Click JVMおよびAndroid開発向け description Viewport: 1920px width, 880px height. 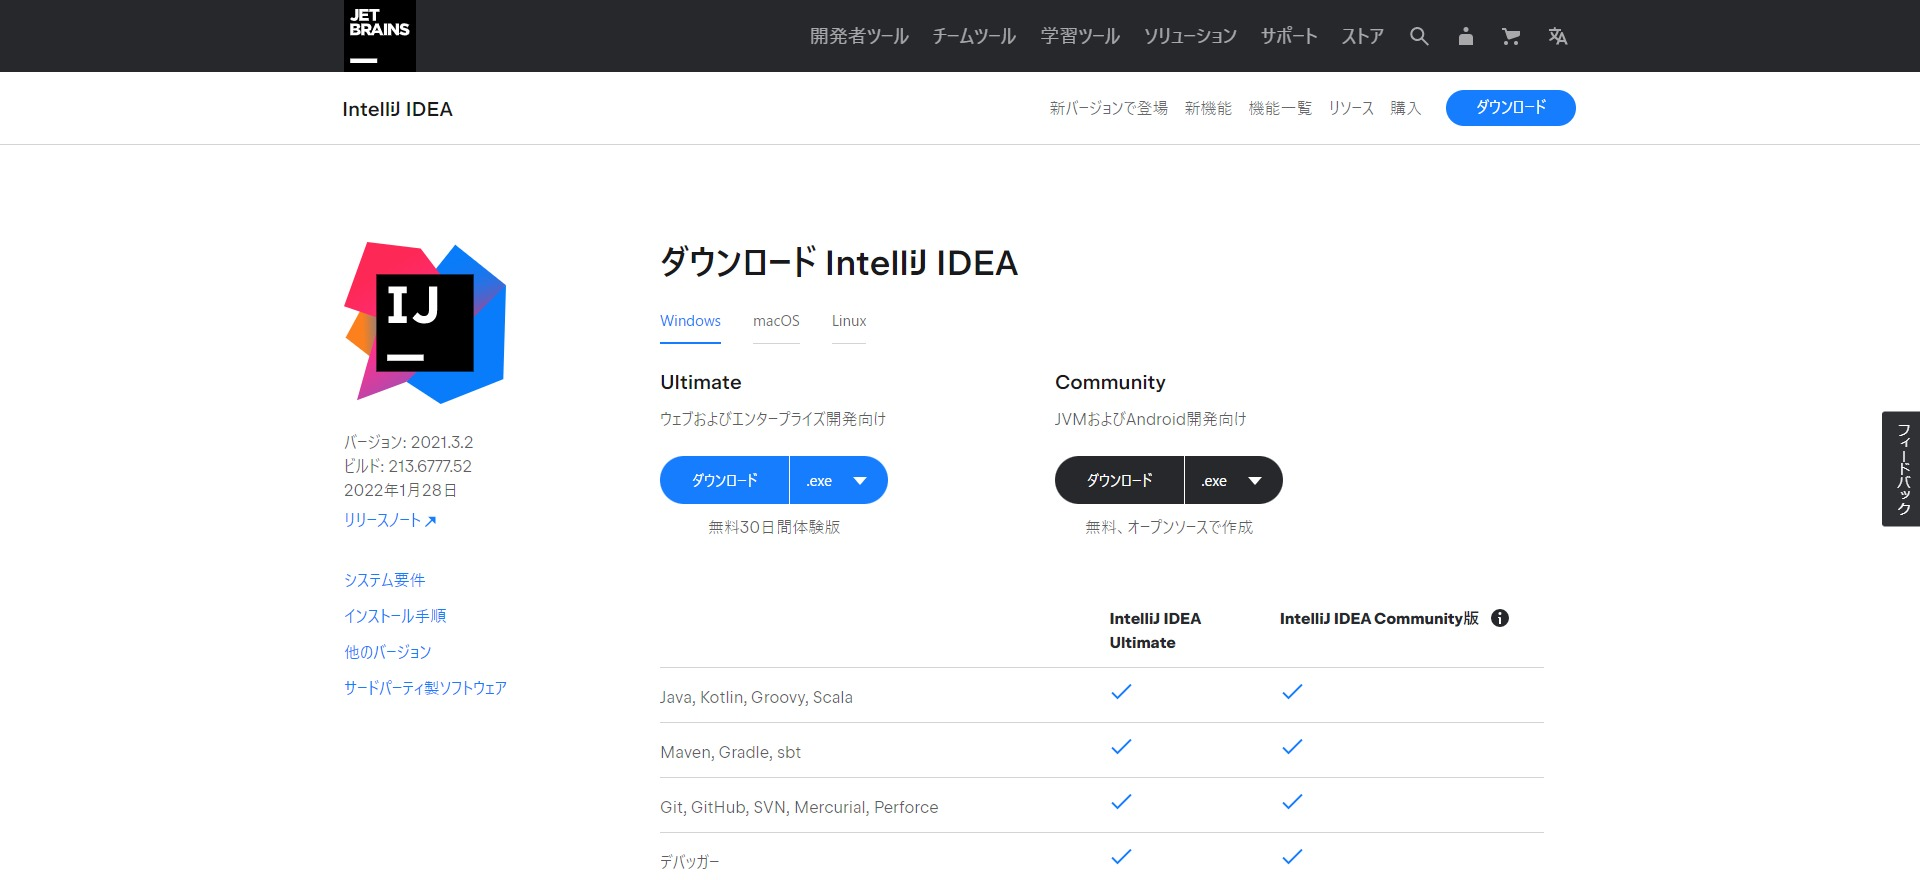pos(1151,419)
